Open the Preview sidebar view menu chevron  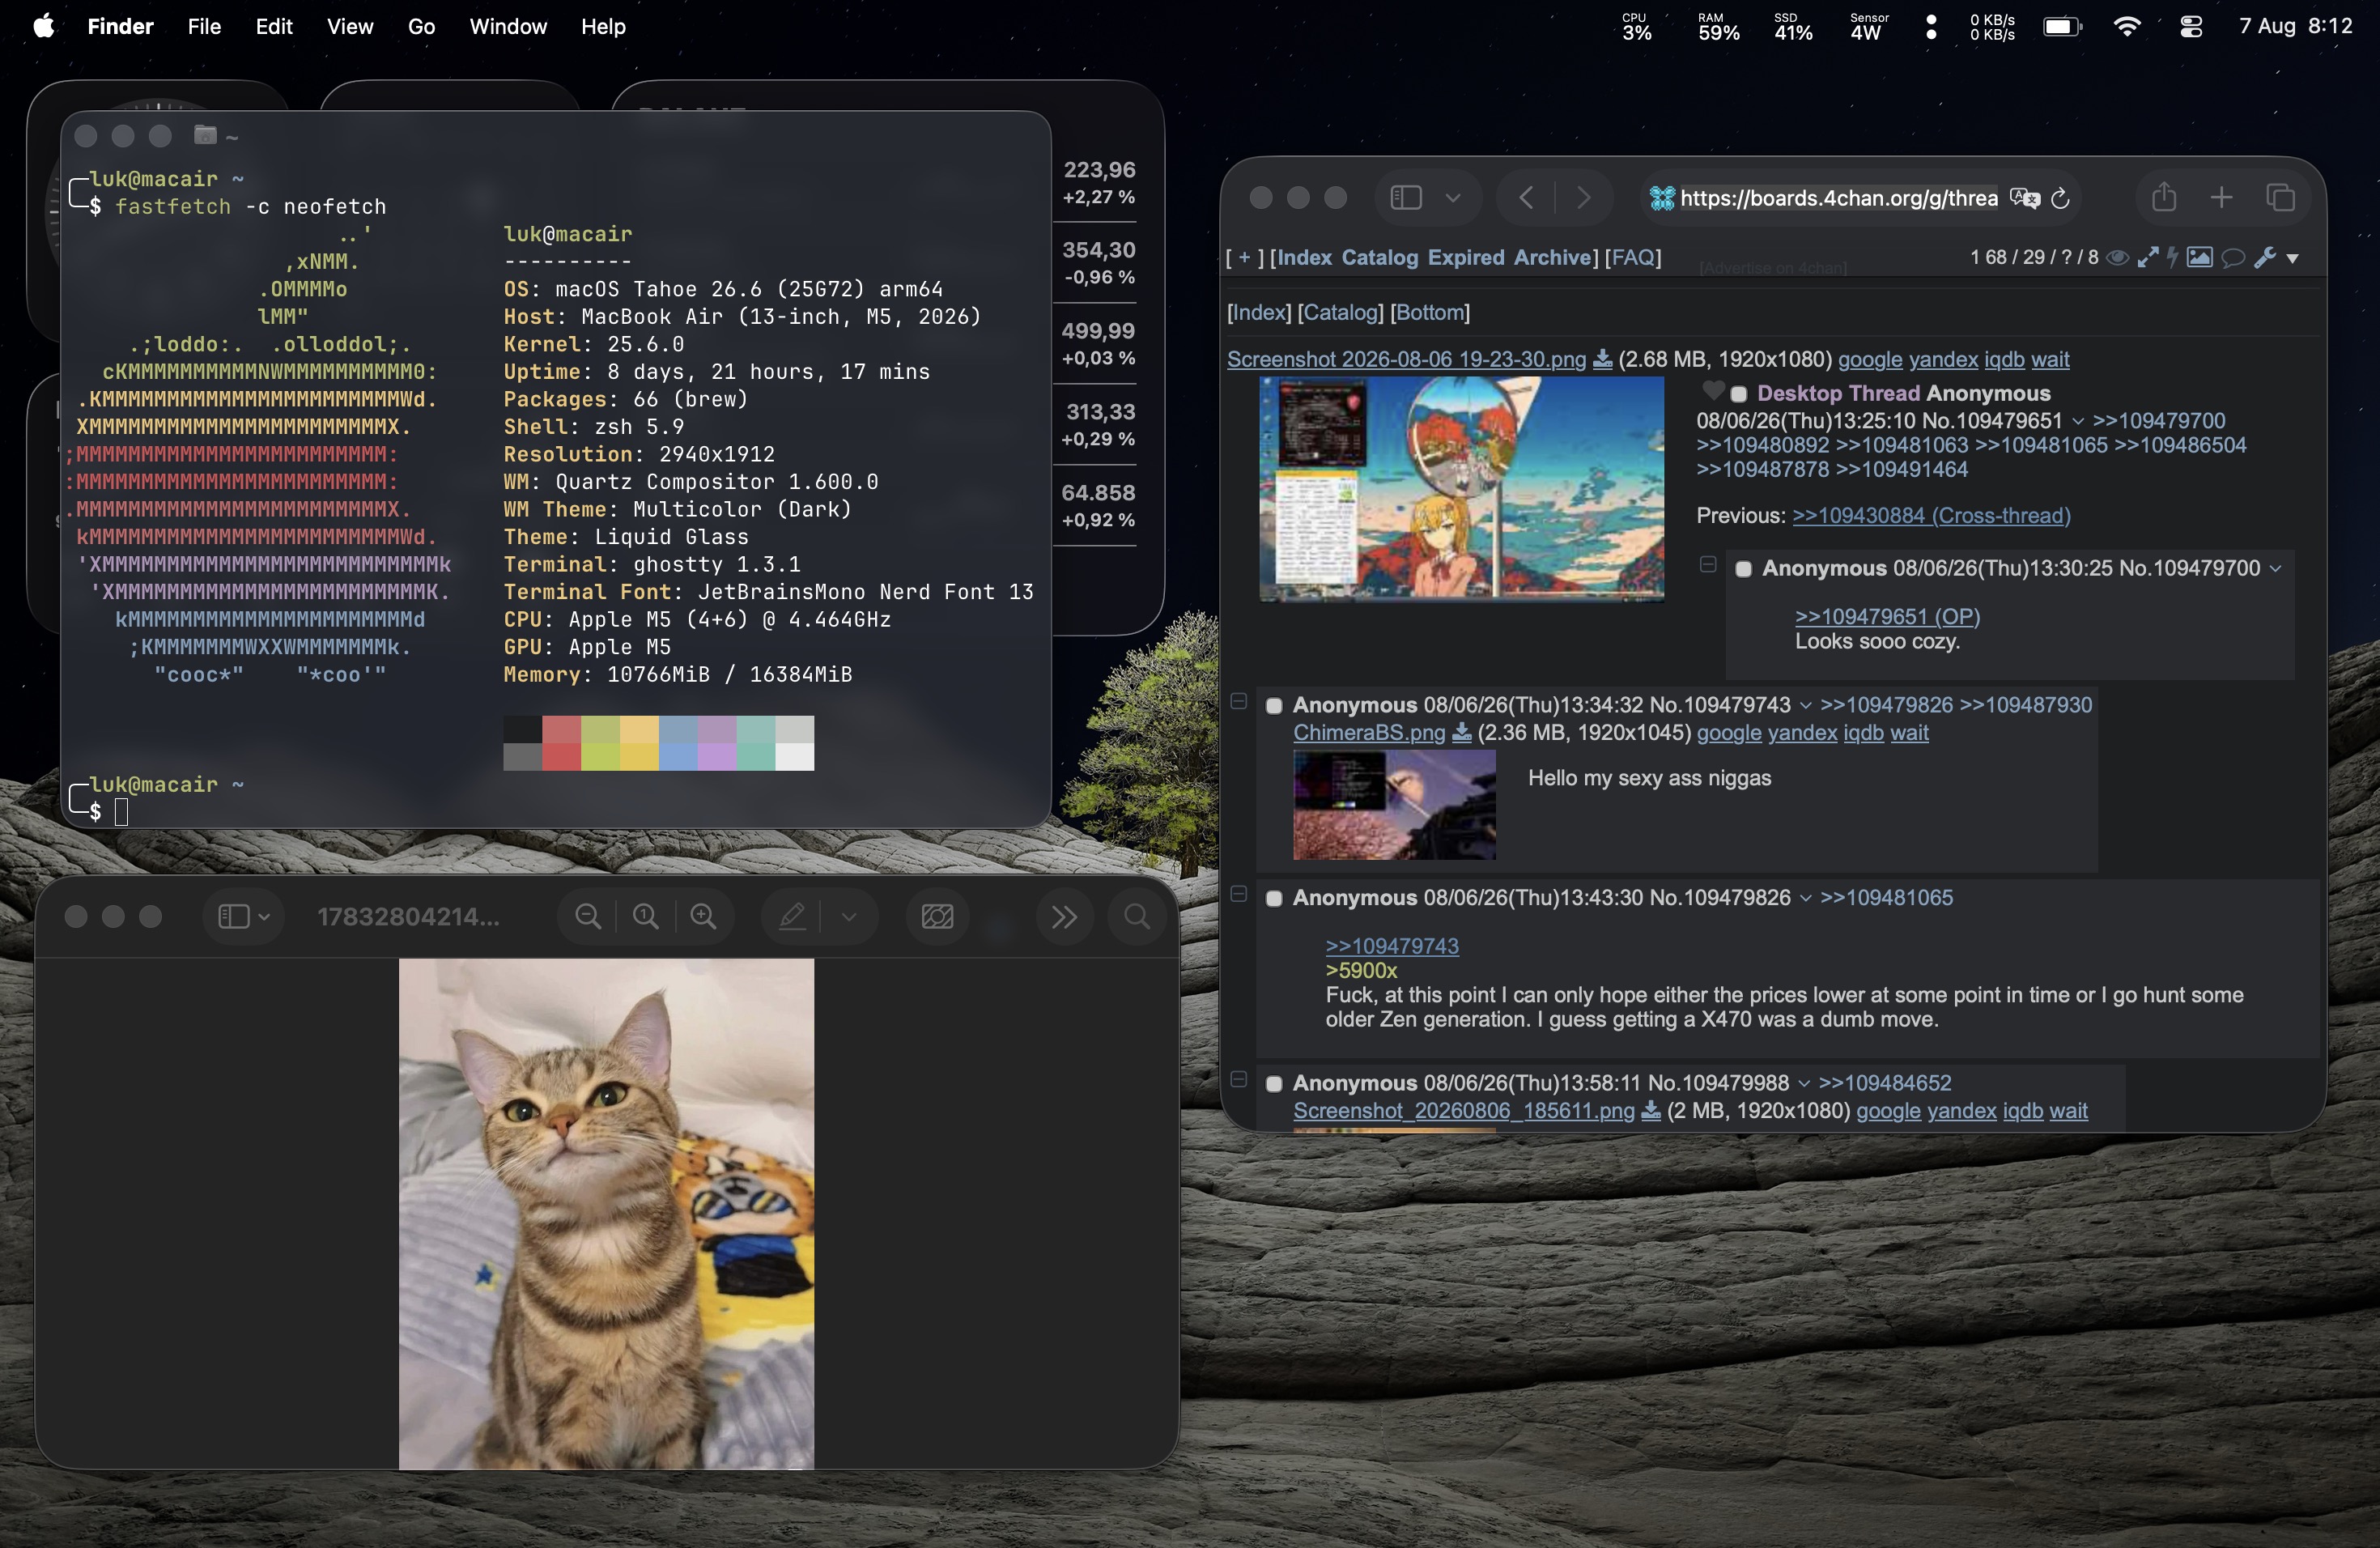coord(264,916)
